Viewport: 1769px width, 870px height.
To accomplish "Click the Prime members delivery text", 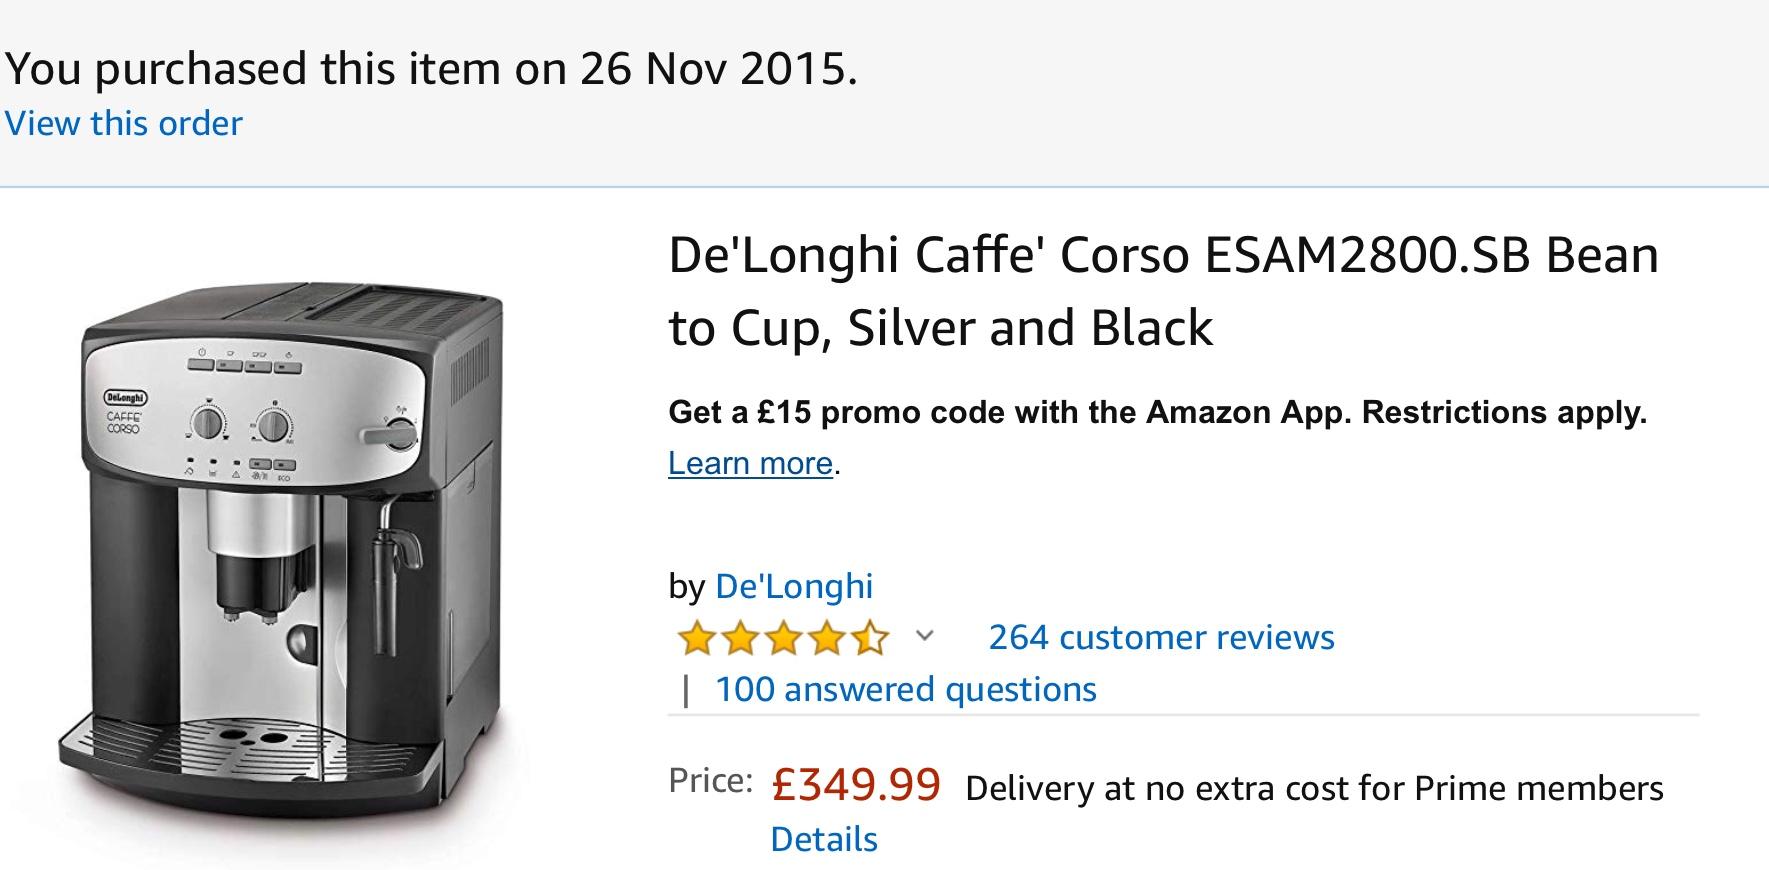I will coord(1314,788).
